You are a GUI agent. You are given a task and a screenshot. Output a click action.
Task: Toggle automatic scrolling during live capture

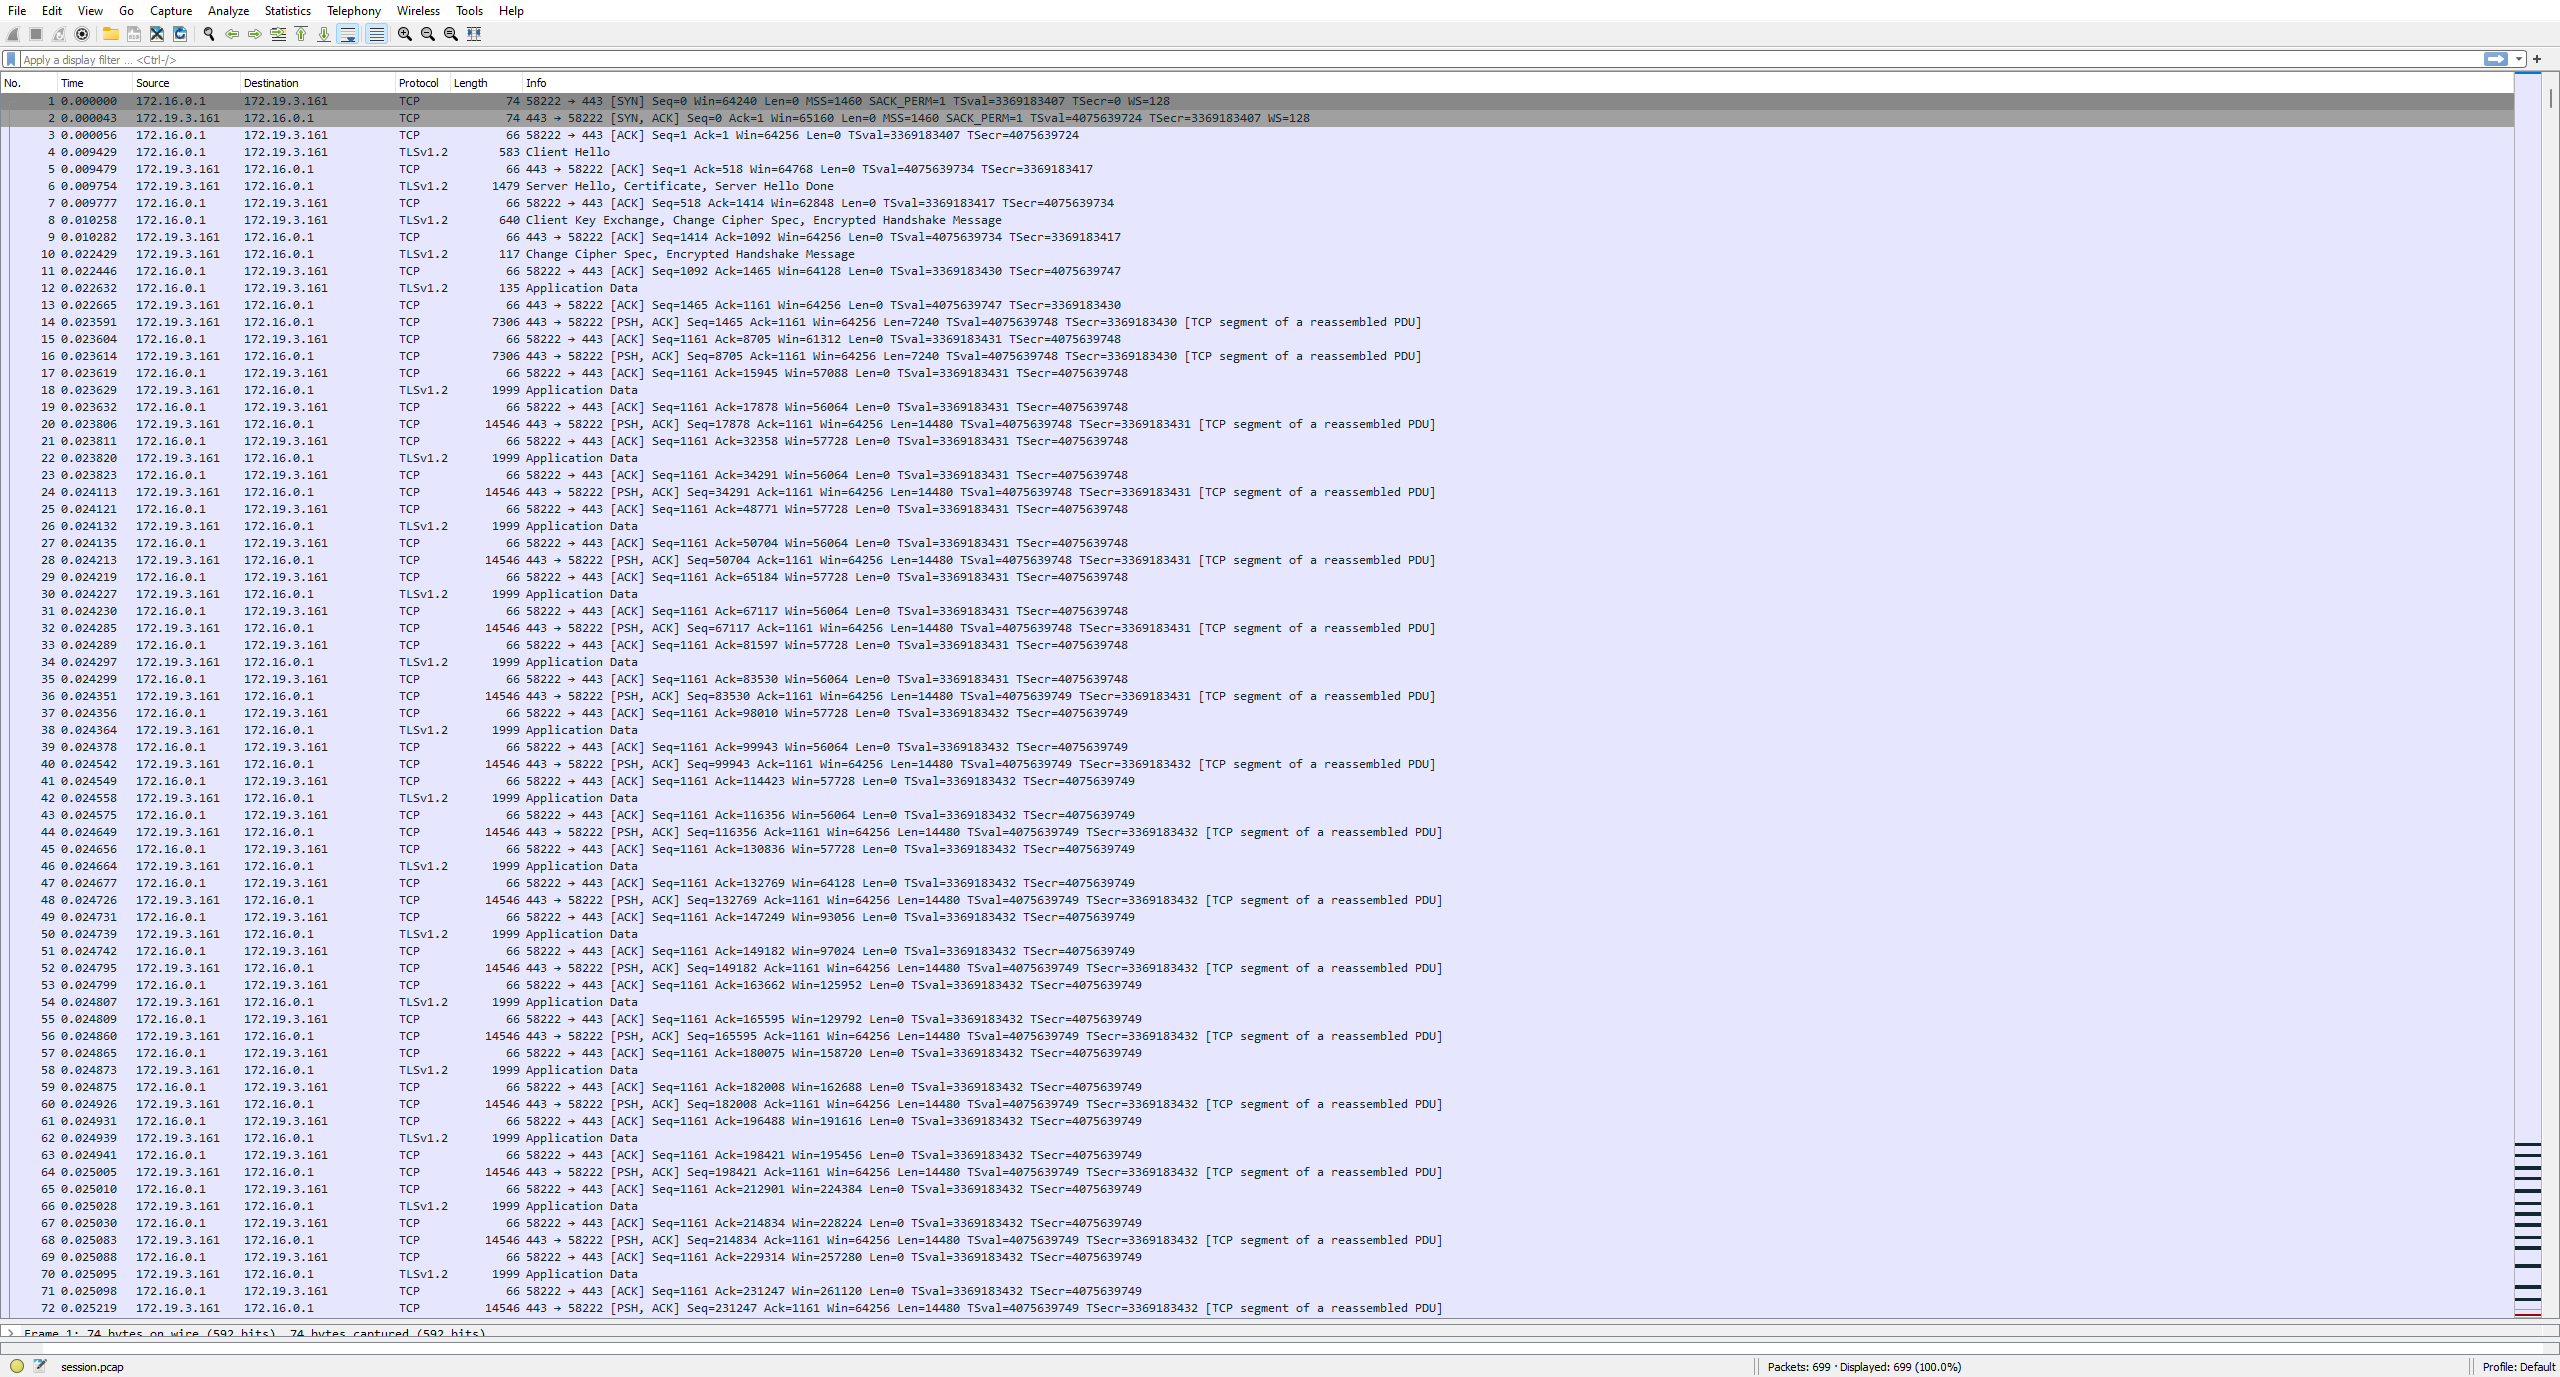[x=348, y=34]
